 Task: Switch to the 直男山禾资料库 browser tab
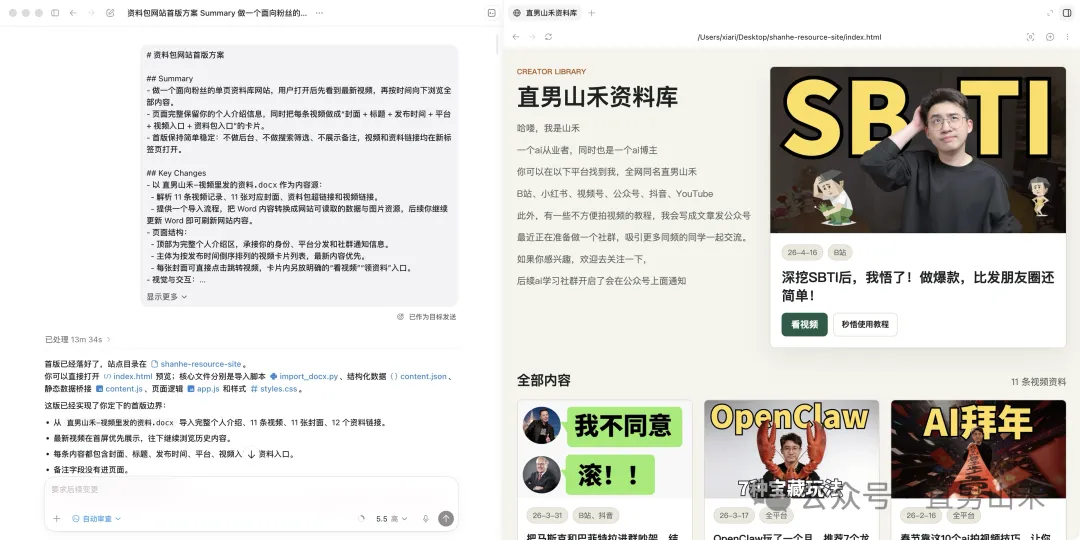pyautogui.click(x=545, y=13)
